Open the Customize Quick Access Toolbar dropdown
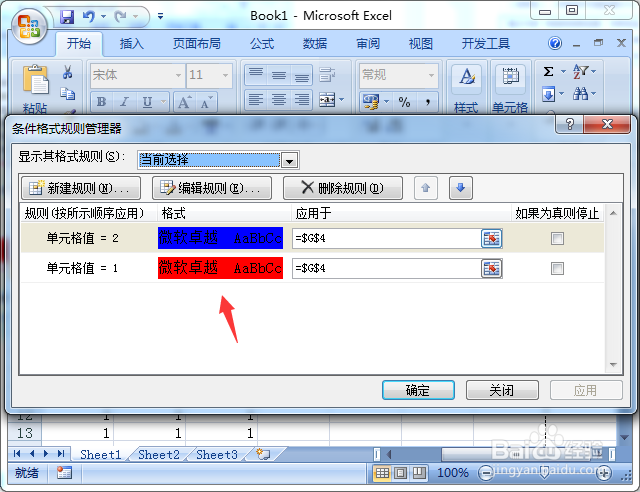 tap(160, 16)
